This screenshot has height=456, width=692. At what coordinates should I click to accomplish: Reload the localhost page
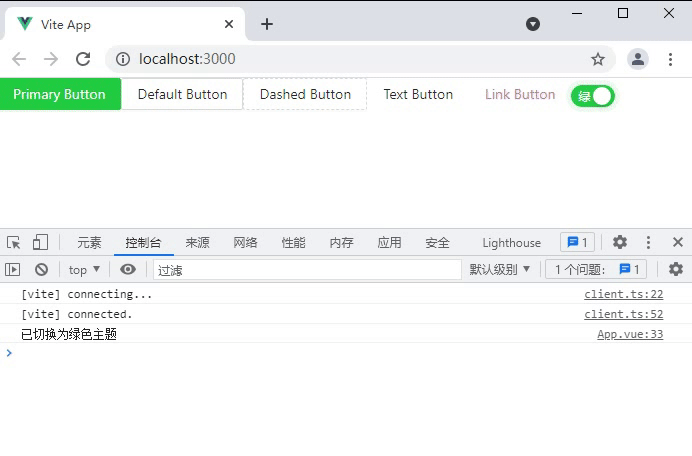(x=83, y=59)
